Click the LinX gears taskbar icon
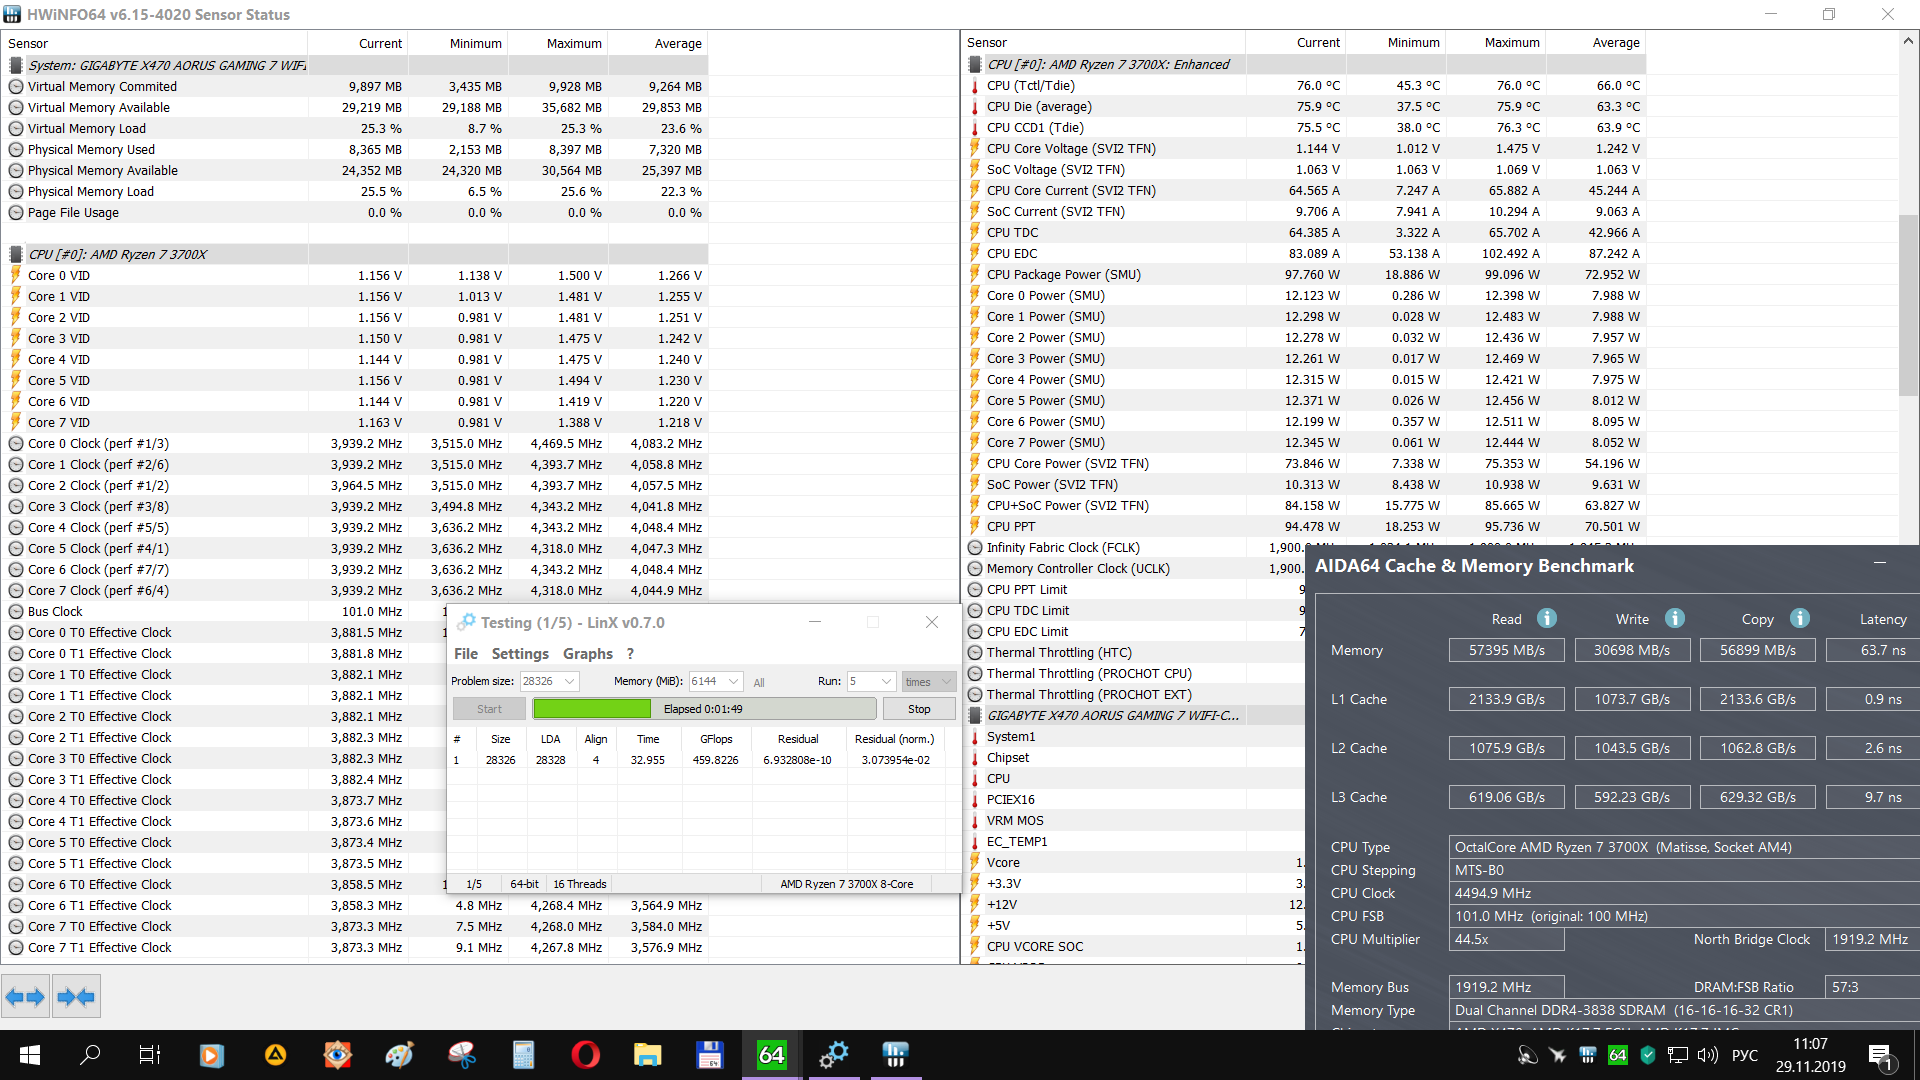Image resolution: width=1920 pixels, height=1080 pixels. (833, 1055)
